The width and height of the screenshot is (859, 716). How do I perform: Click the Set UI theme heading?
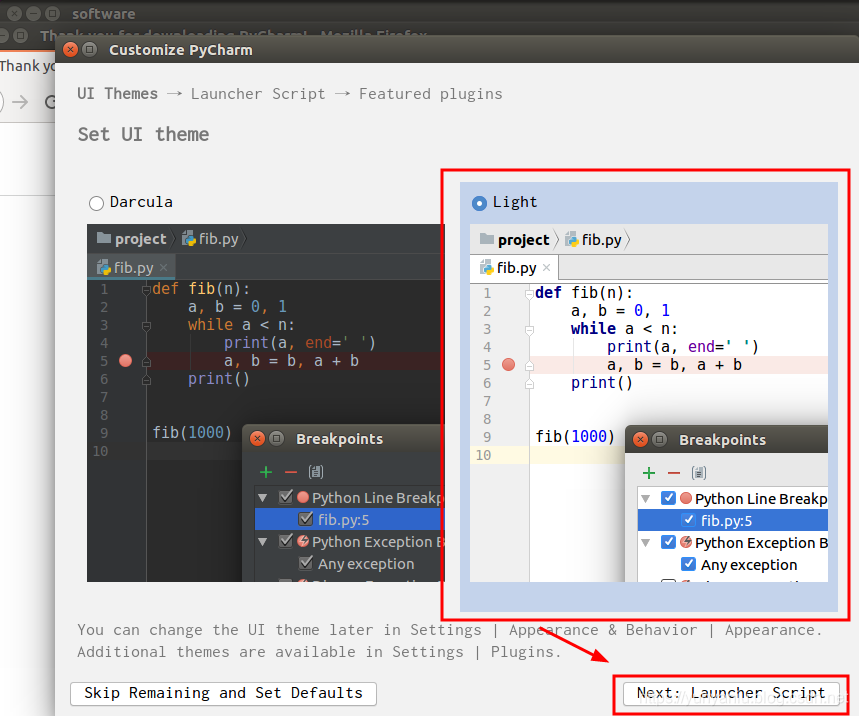(x=144, y=135)
